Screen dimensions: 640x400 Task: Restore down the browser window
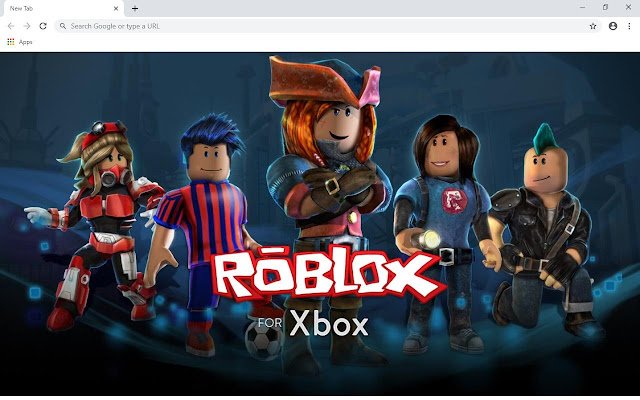coord(605,7)
